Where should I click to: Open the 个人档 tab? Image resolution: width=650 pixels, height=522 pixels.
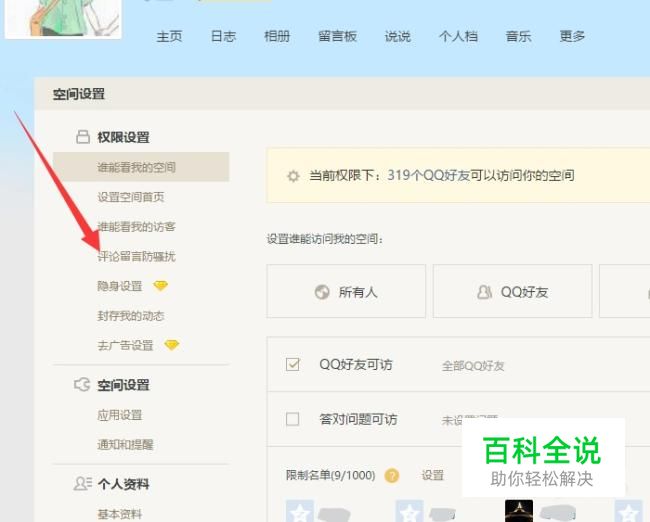(x=458, y=36)
